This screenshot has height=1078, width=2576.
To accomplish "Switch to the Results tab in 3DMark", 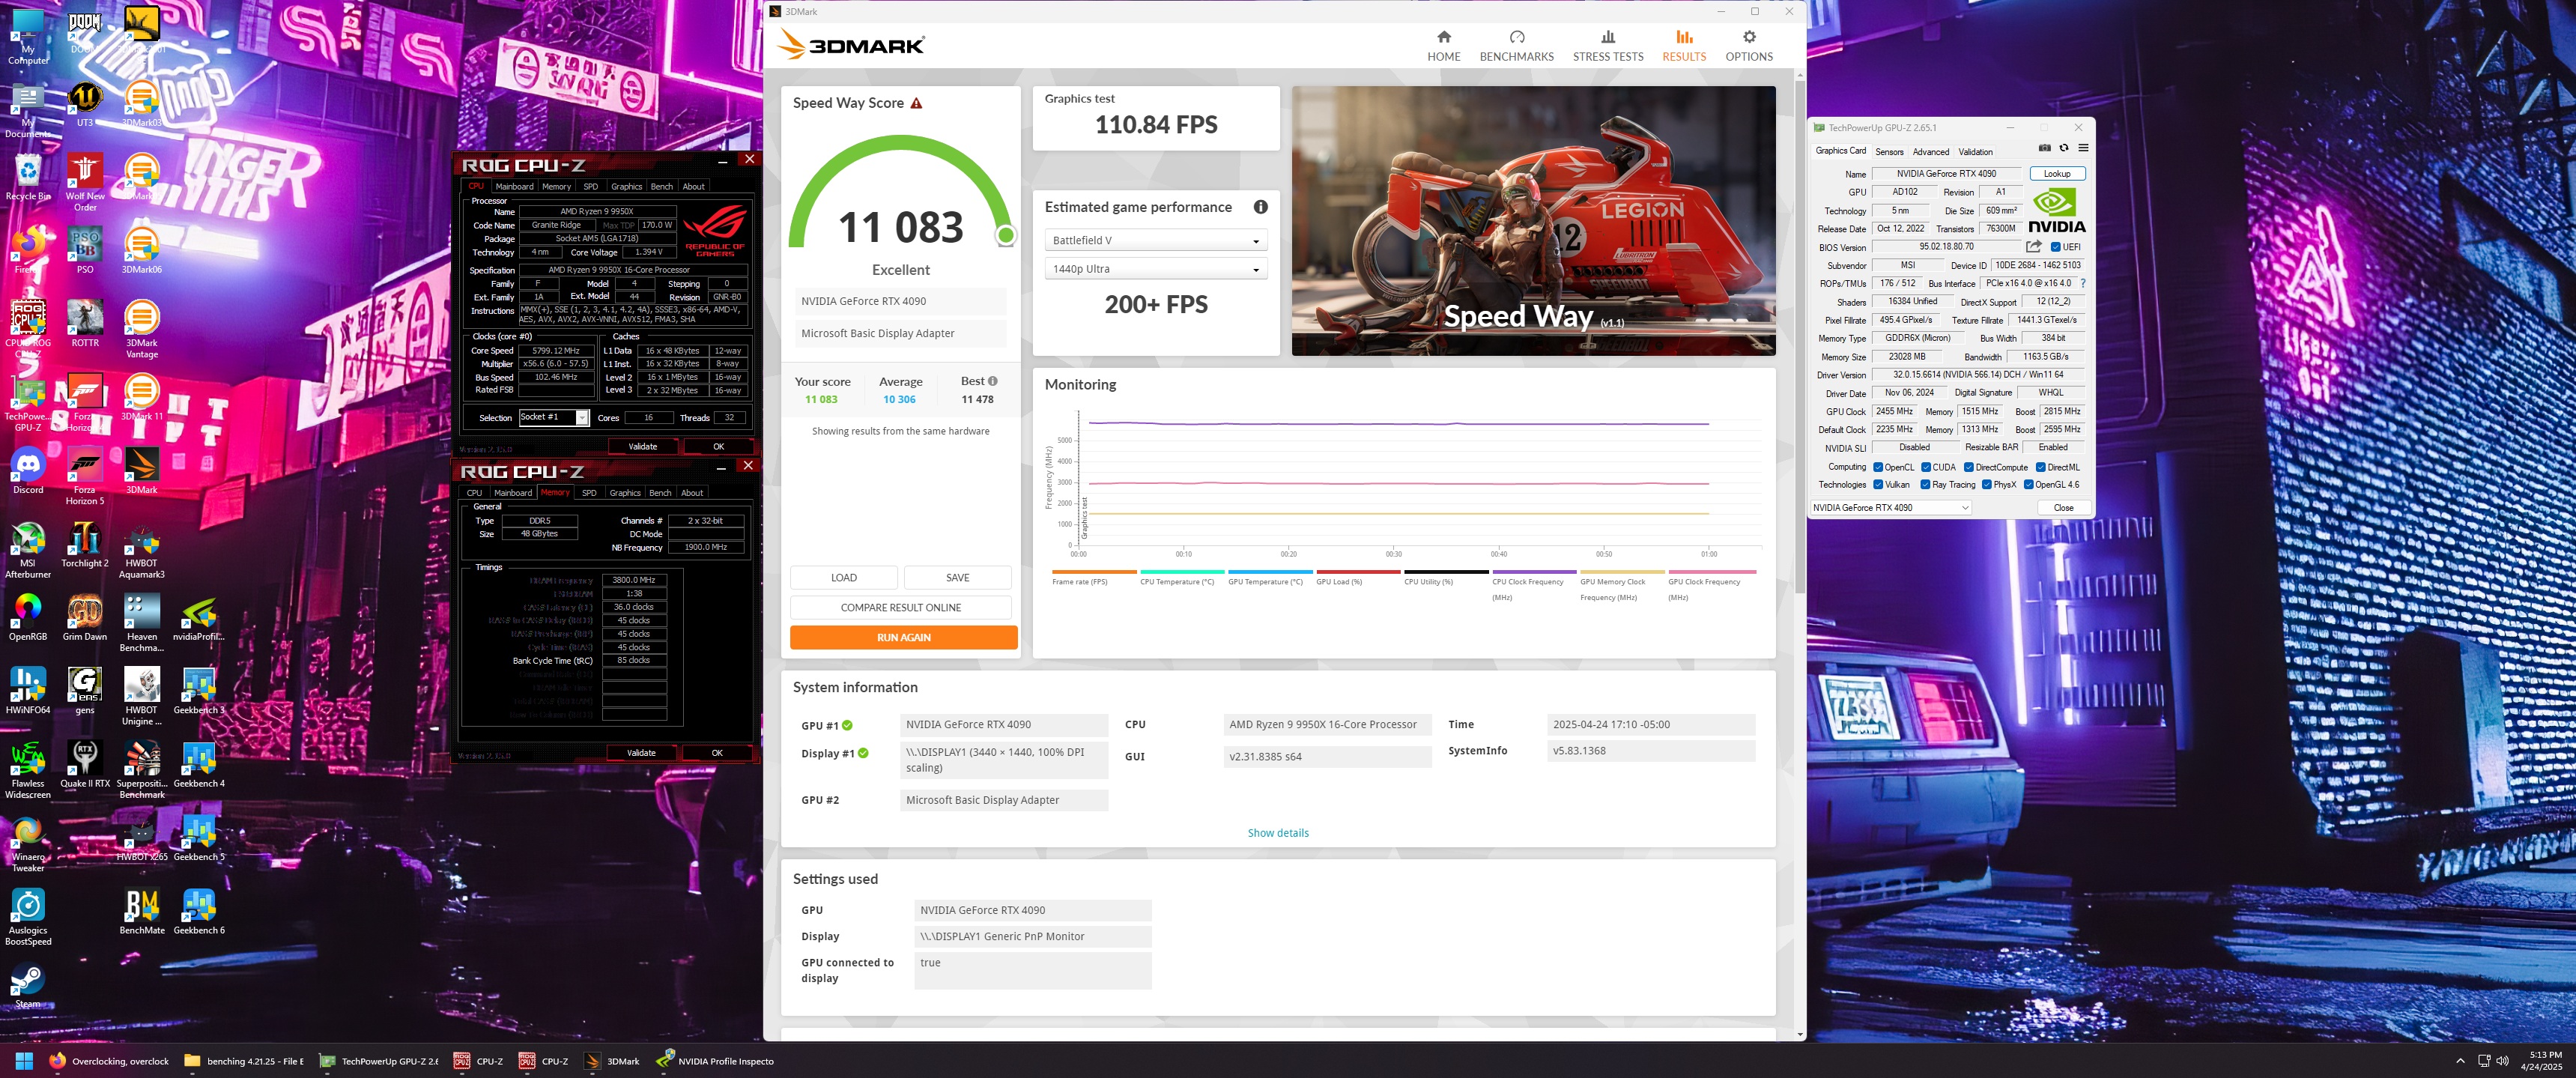I will [1683, 46].
